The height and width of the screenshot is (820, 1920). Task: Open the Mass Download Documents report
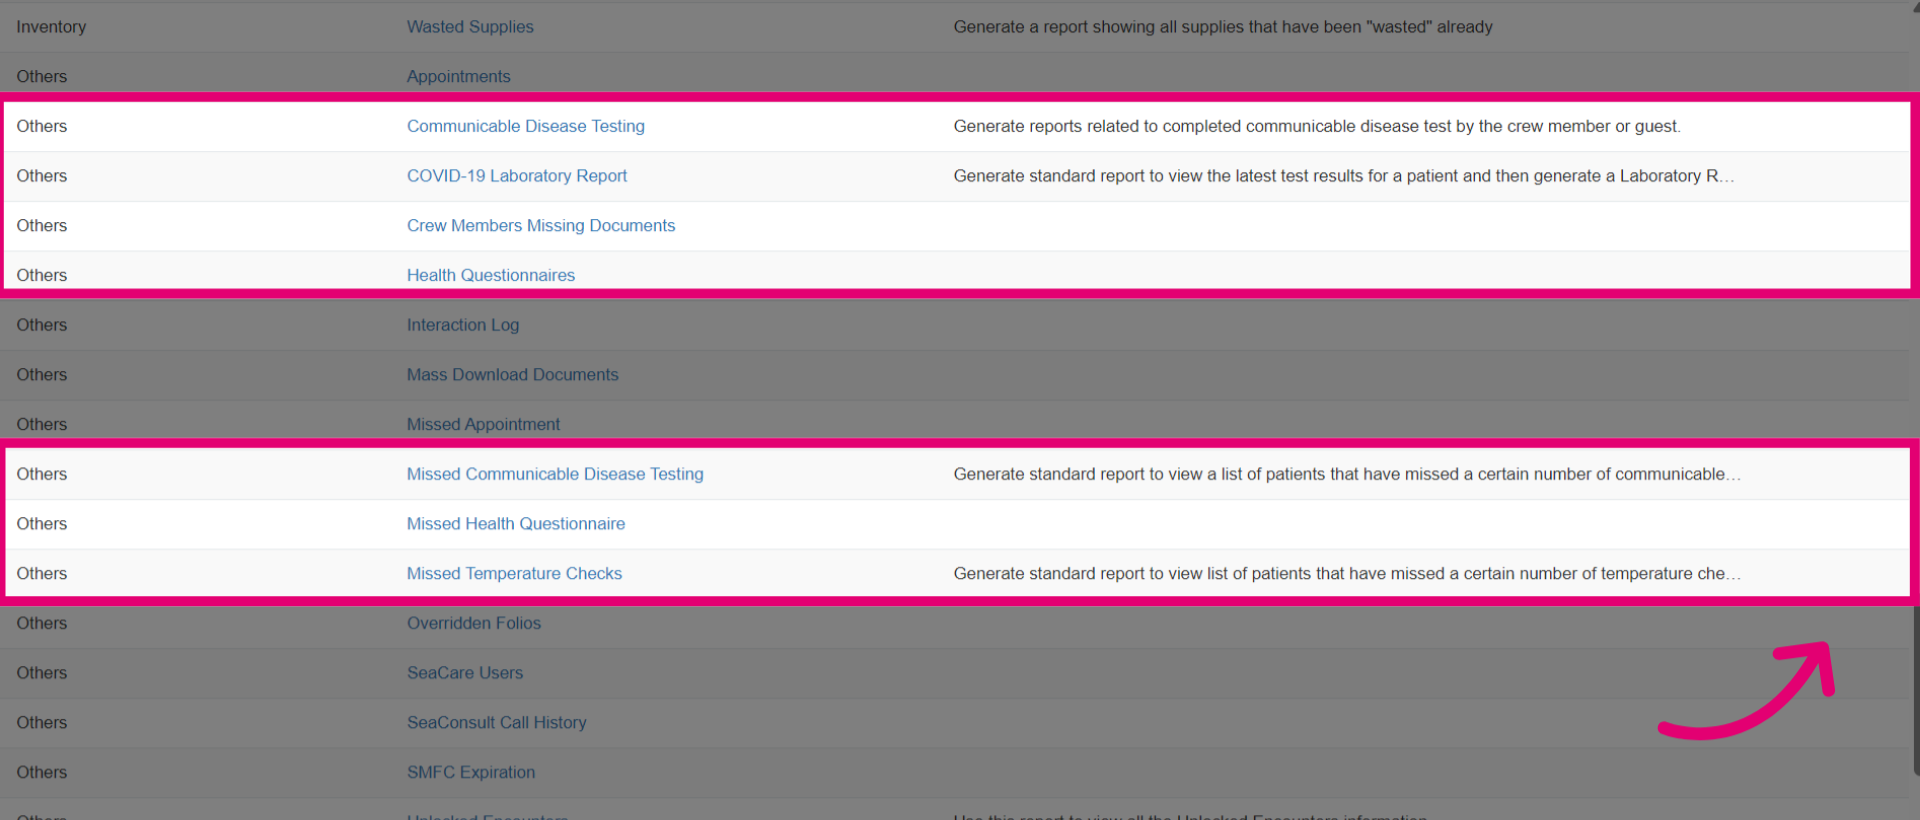click(513, 375)
